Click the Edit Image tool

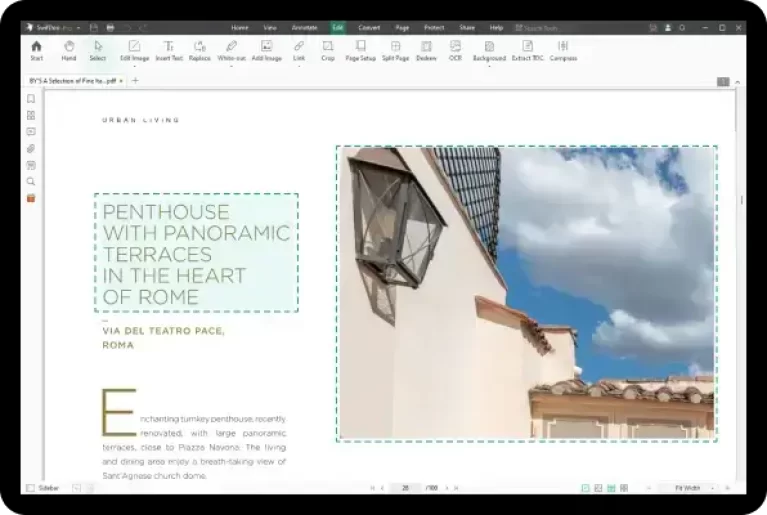[134, 50]
